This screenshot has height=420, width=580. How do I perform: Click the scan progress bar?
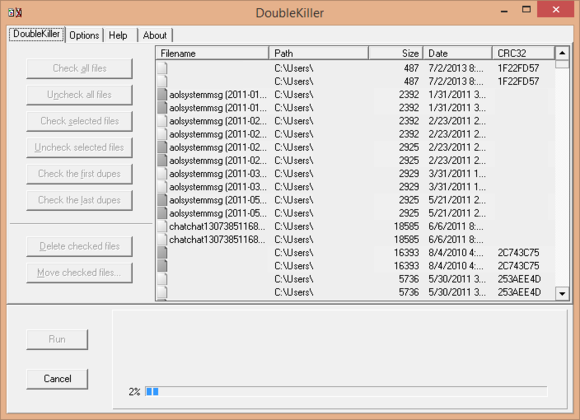pos(346,392)
